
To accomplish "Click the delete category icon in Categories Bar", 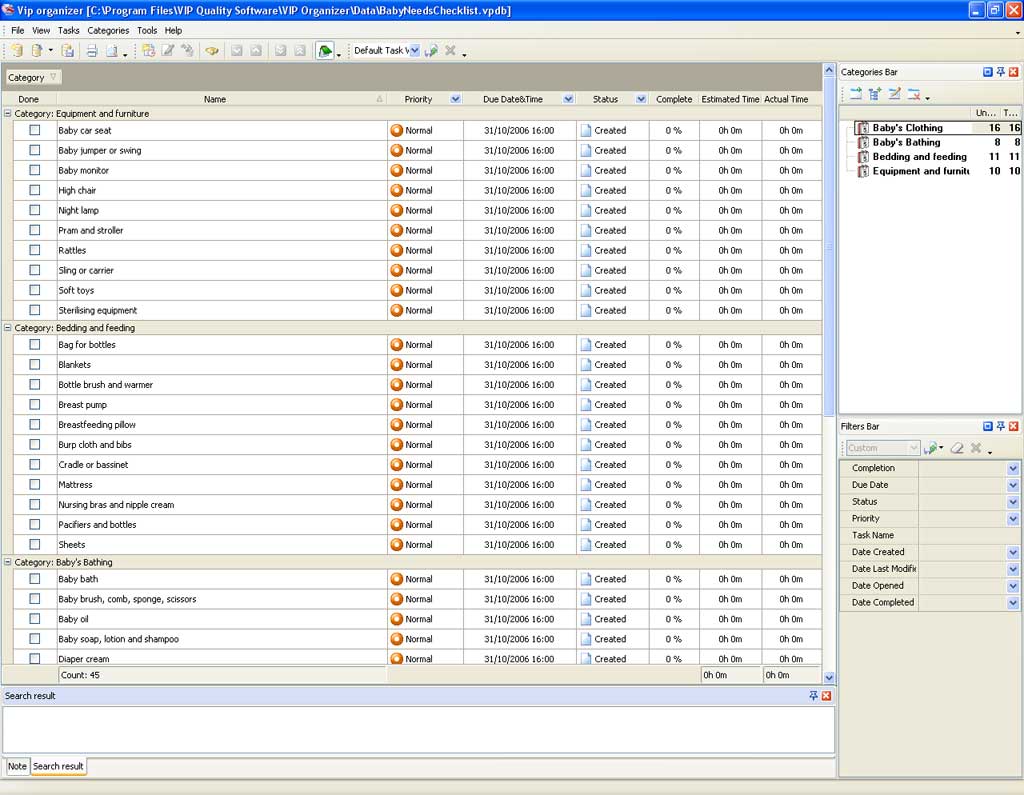I will pyautogui.click(x=914, y=94).
